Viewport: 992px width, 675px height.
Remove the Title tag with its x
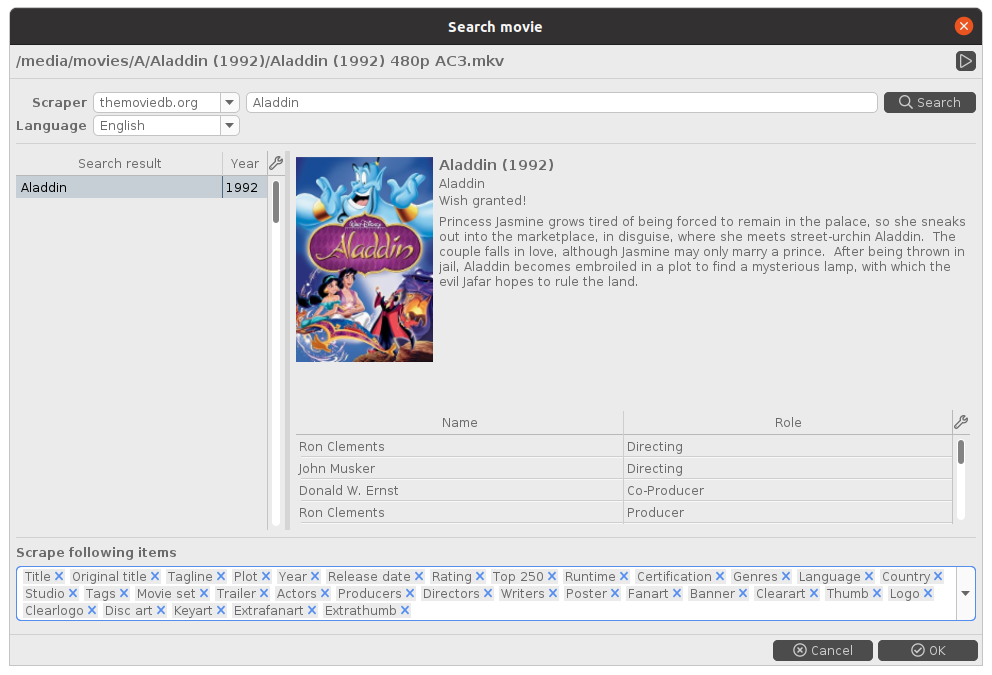tap(59, 577)
